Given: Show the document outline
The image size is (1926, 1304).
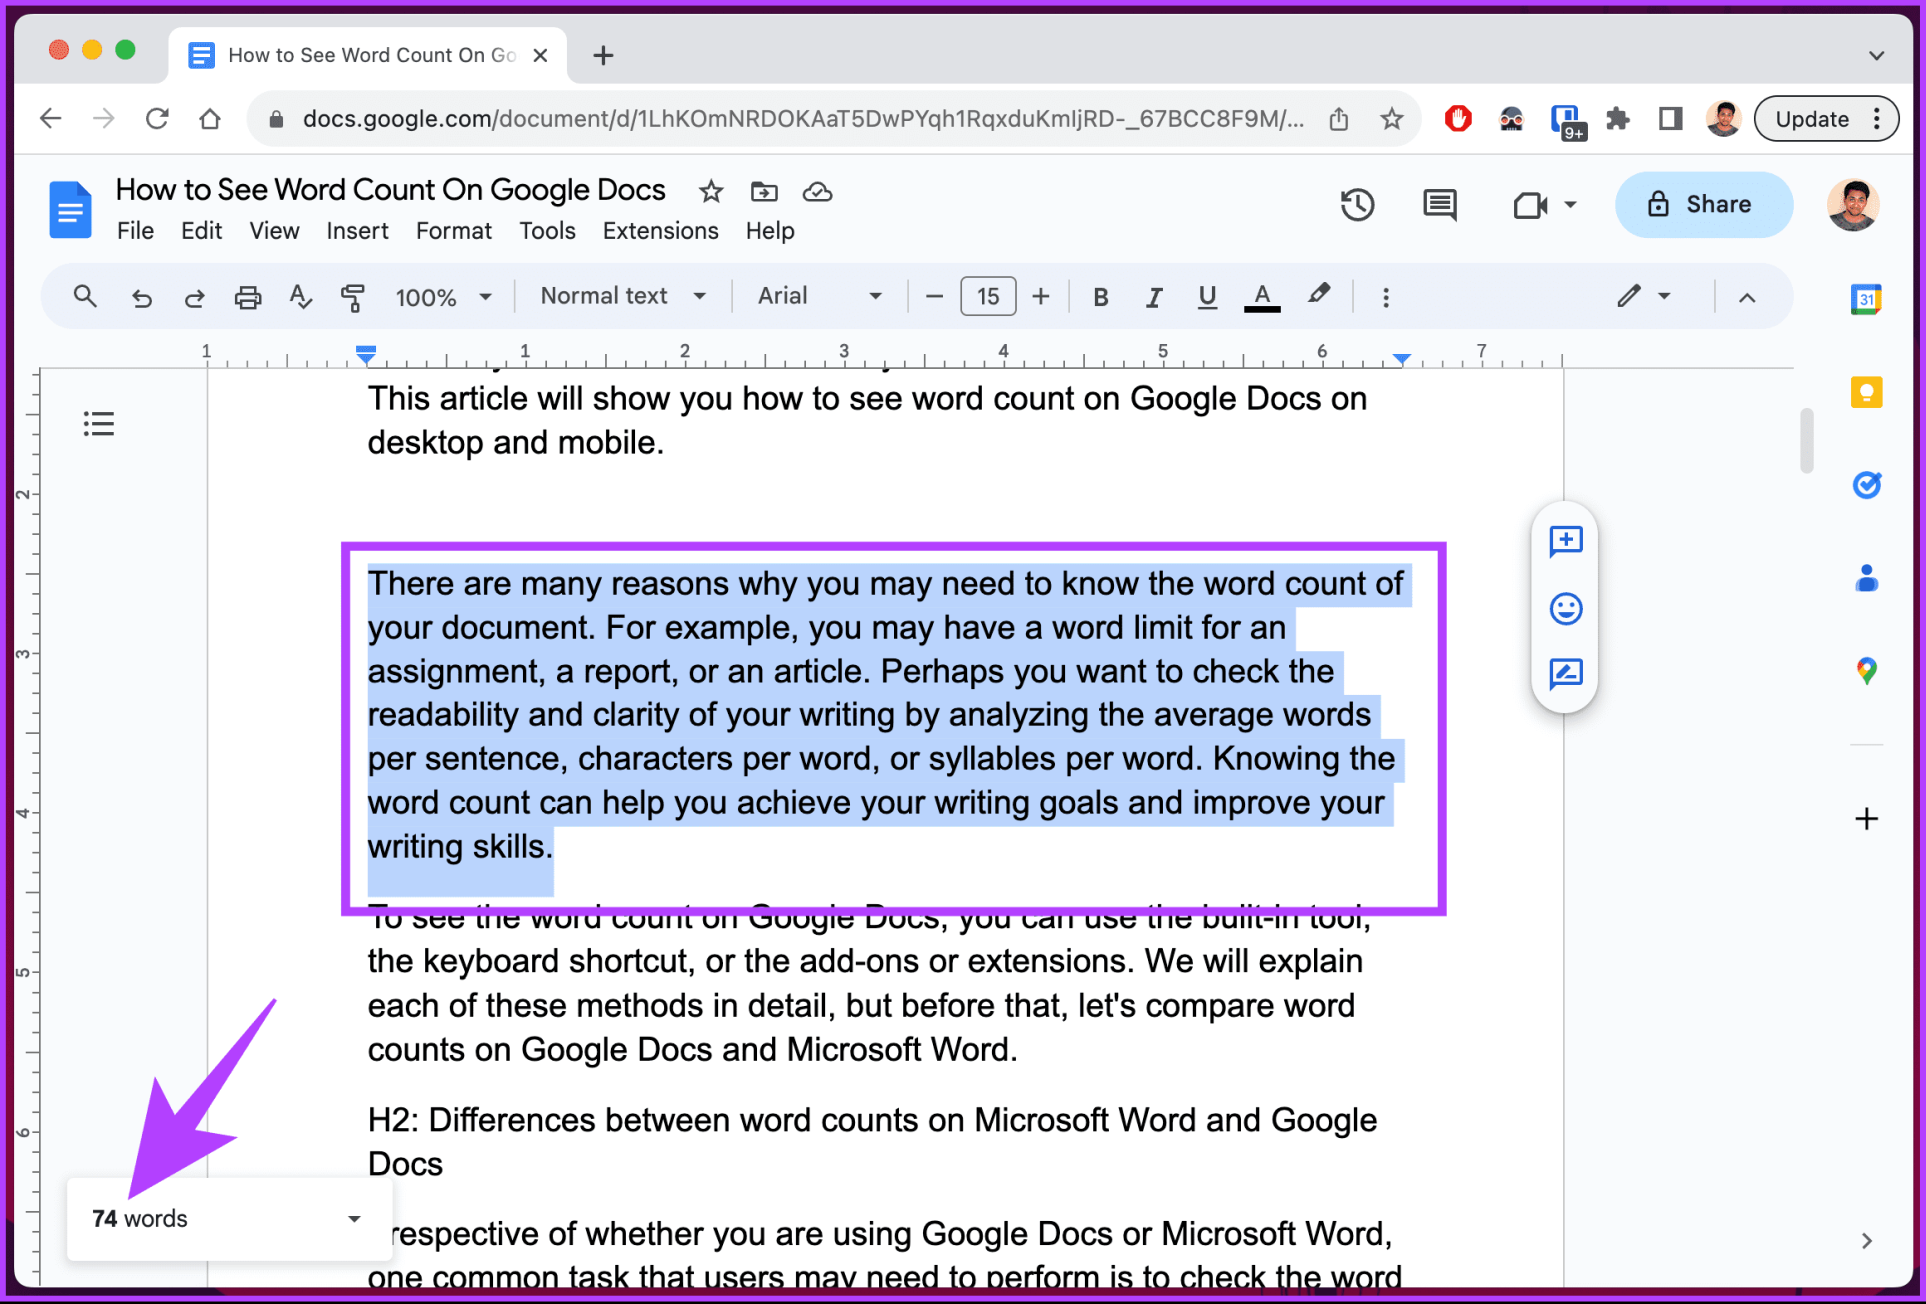Looking at the screenshot, I should 98,424.
